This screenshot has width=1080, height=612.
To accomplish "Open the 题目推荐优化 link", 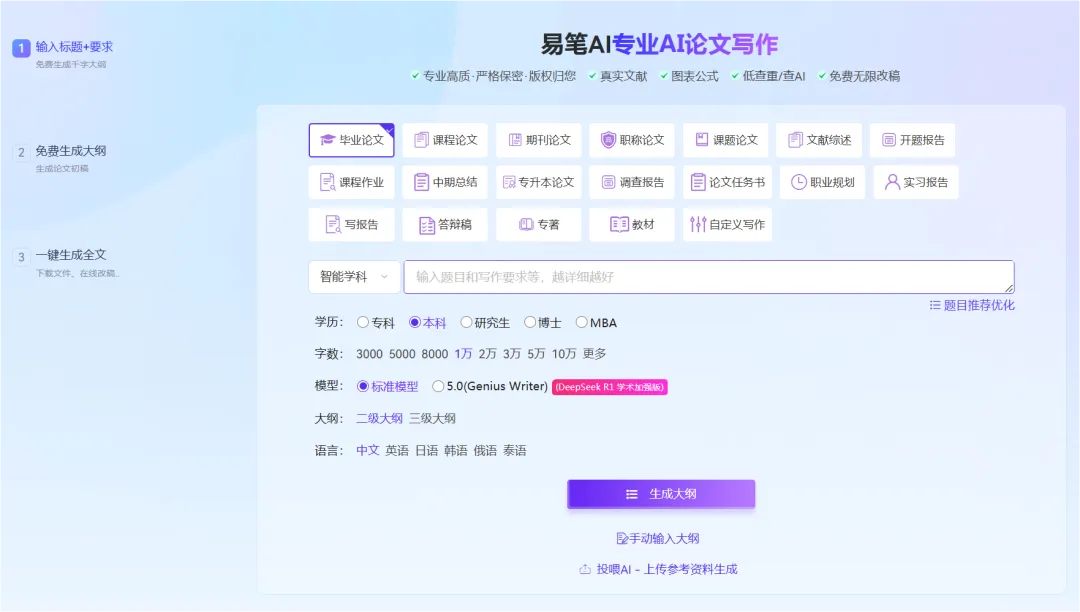I will point(972,305).
